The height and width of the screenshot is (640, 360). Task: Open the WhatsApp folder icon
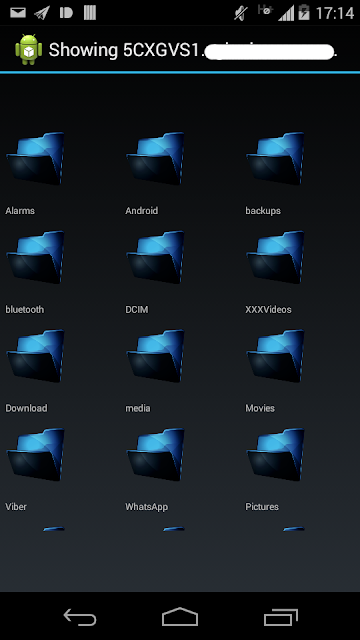[x=156, y=455]
